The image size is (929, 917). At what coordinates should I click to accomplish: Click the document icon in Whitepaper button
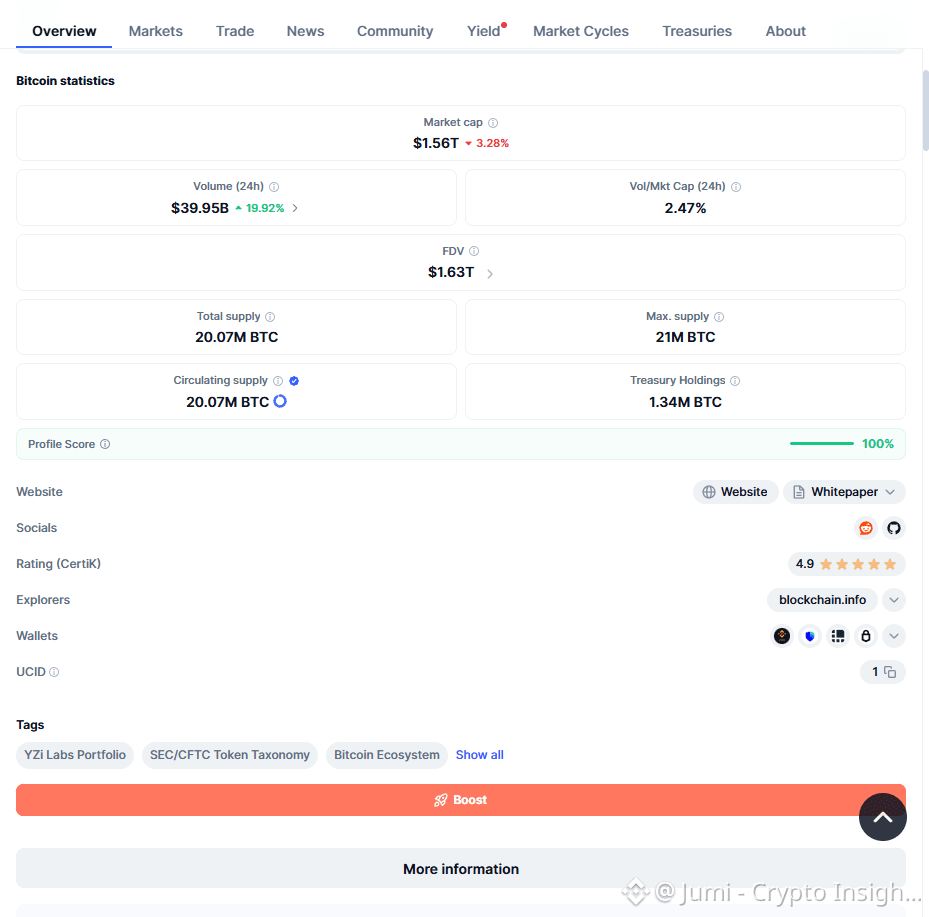(x=799, y=492)
